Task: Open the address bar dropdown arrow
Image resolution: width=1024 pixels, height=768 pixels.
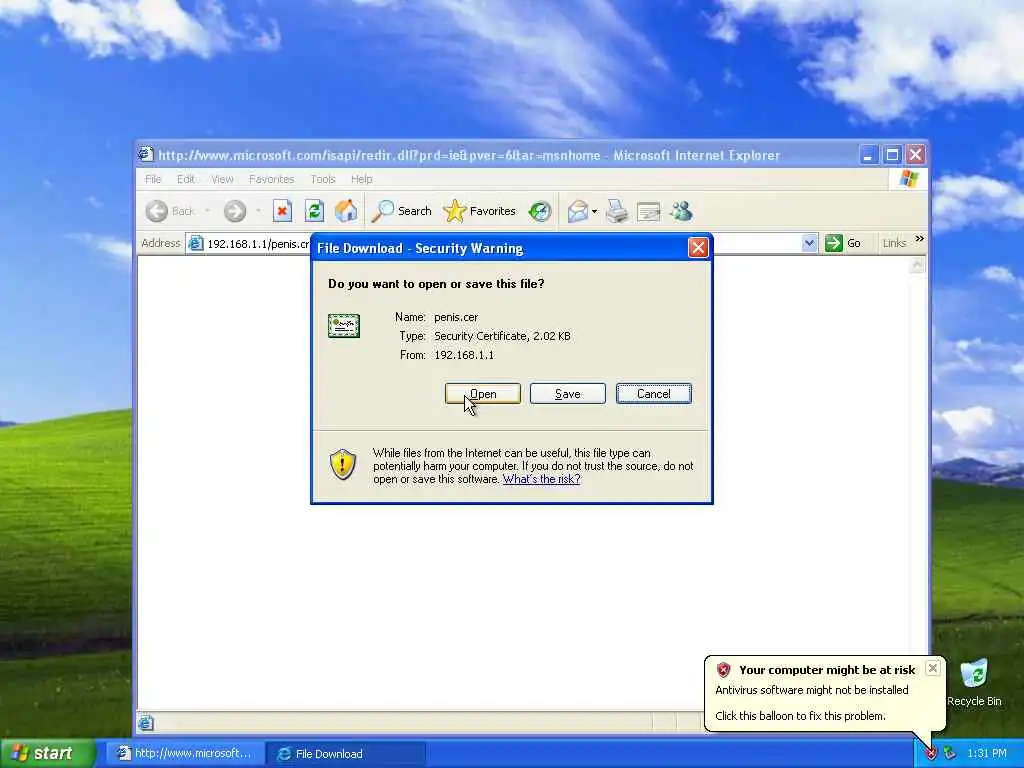Action: [809, 244]
